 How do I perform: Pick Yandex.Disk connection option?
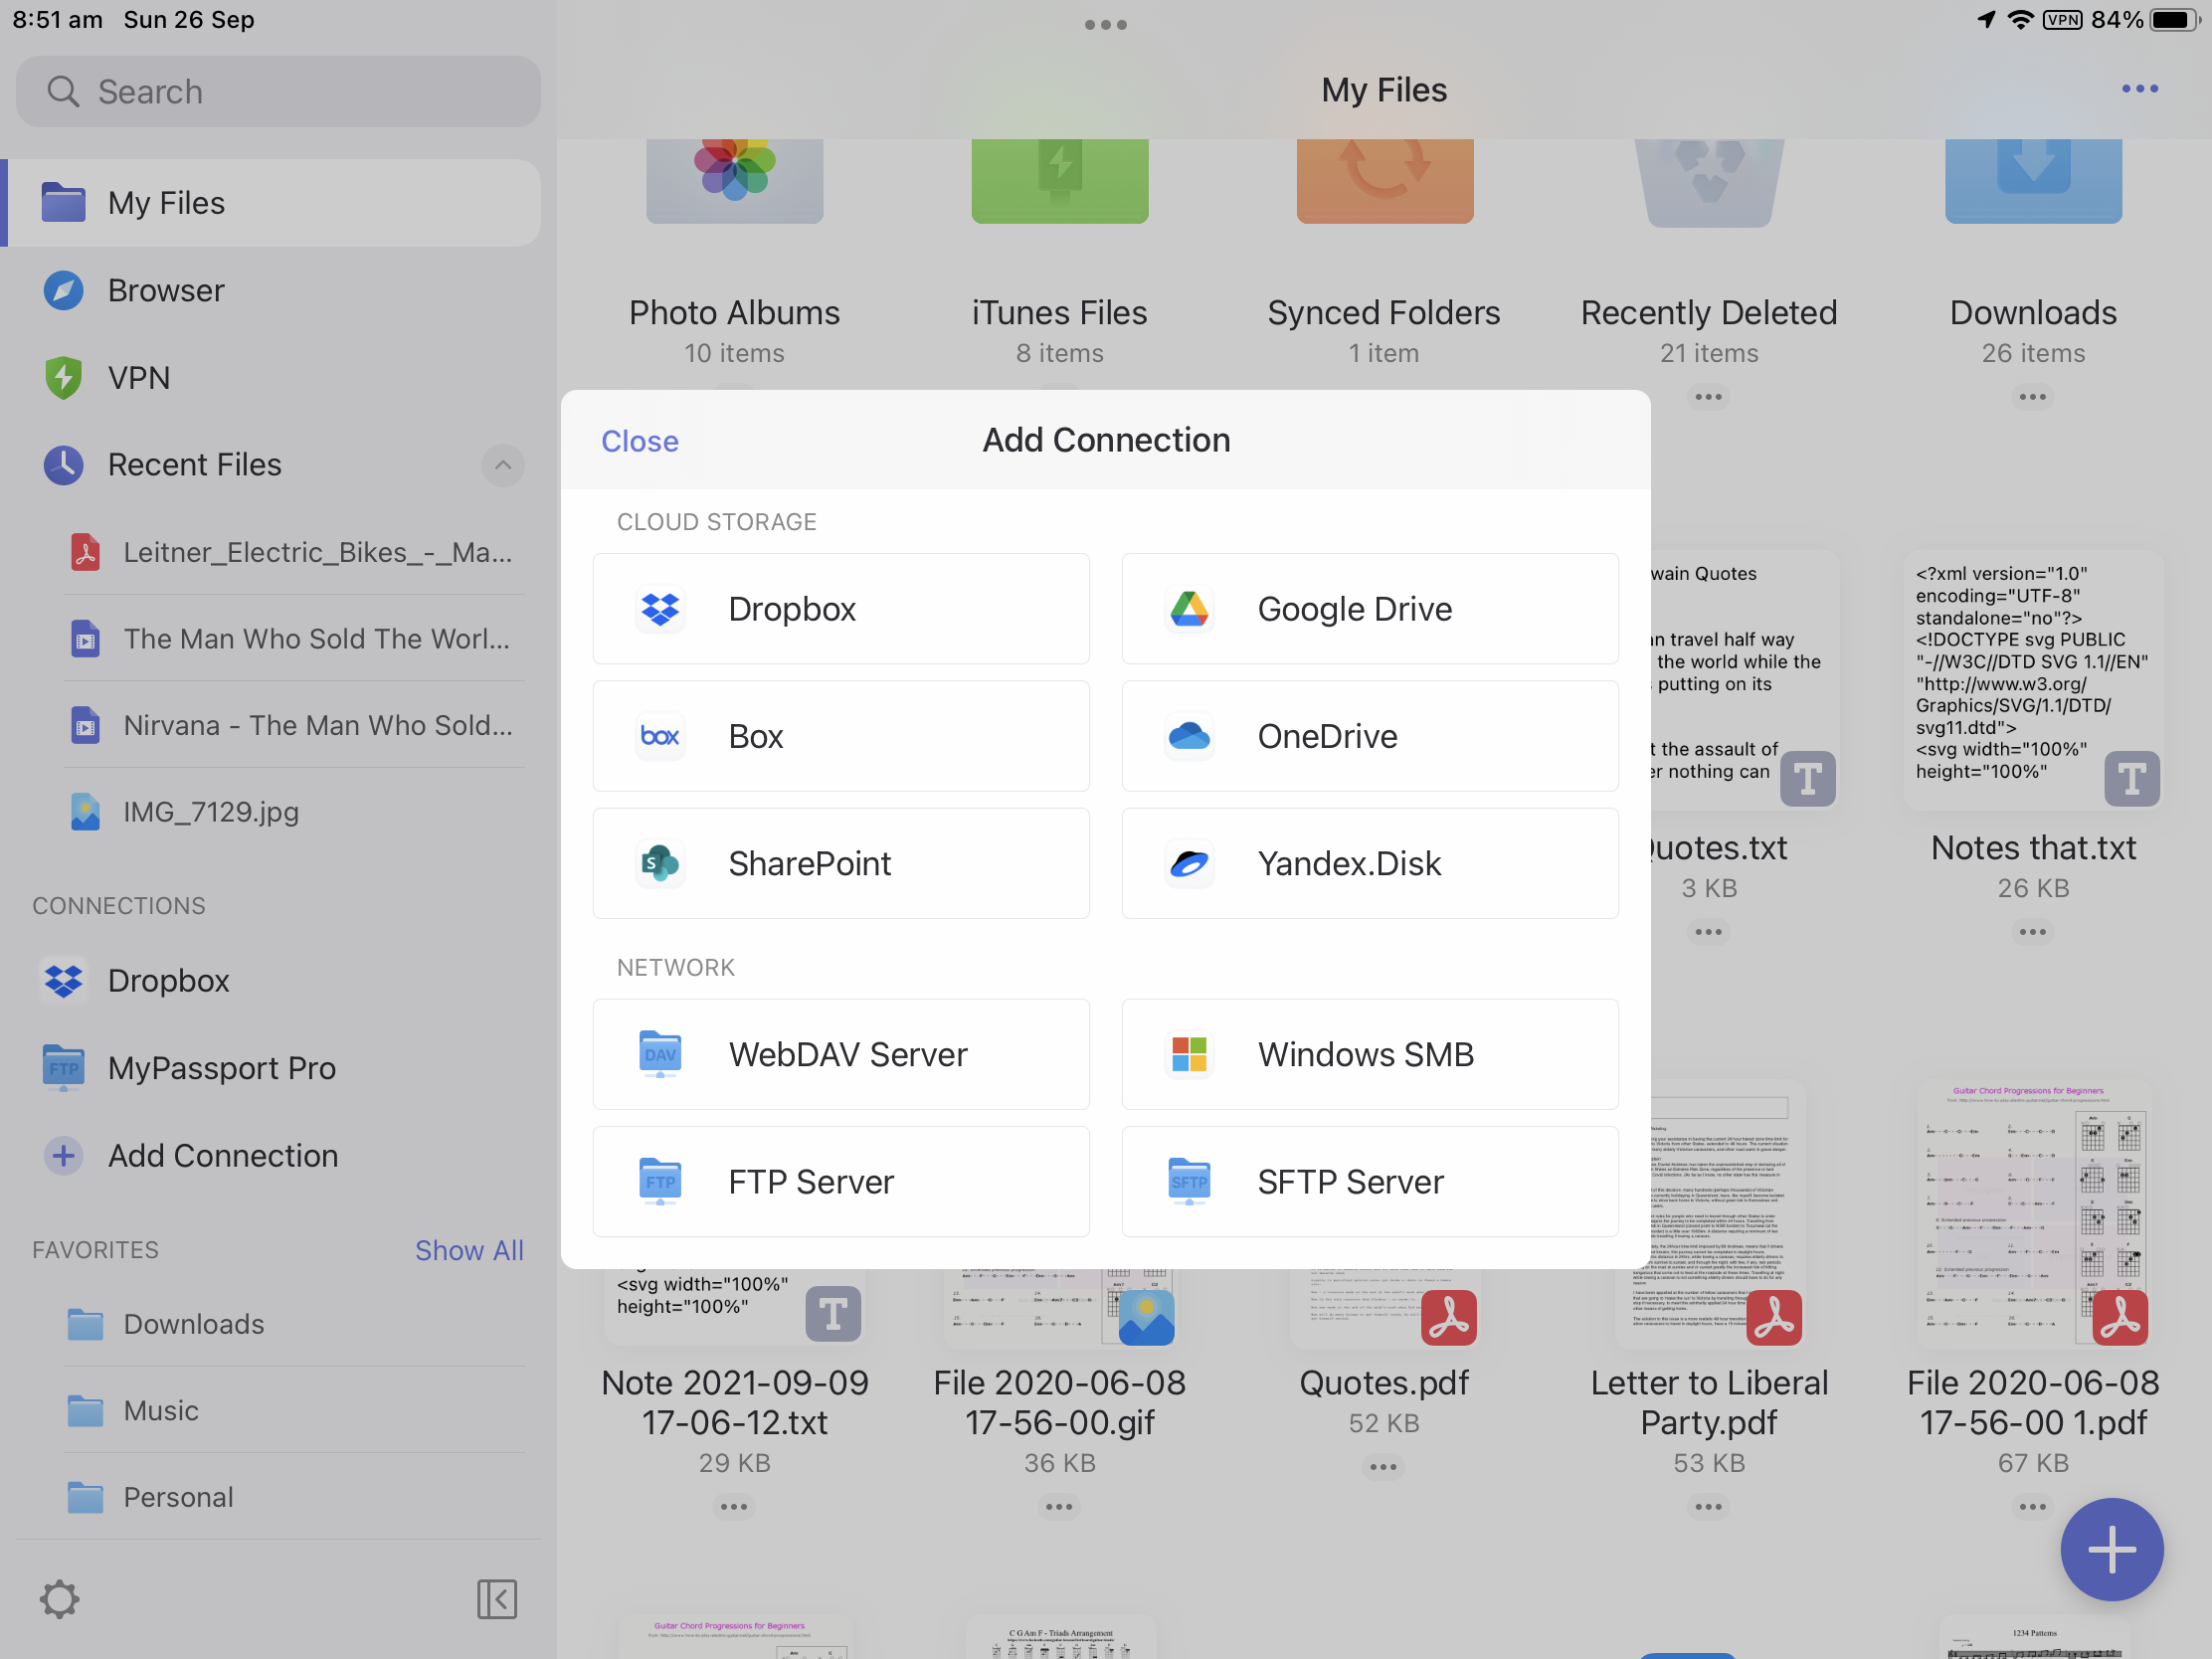[x=1369, y=863]
